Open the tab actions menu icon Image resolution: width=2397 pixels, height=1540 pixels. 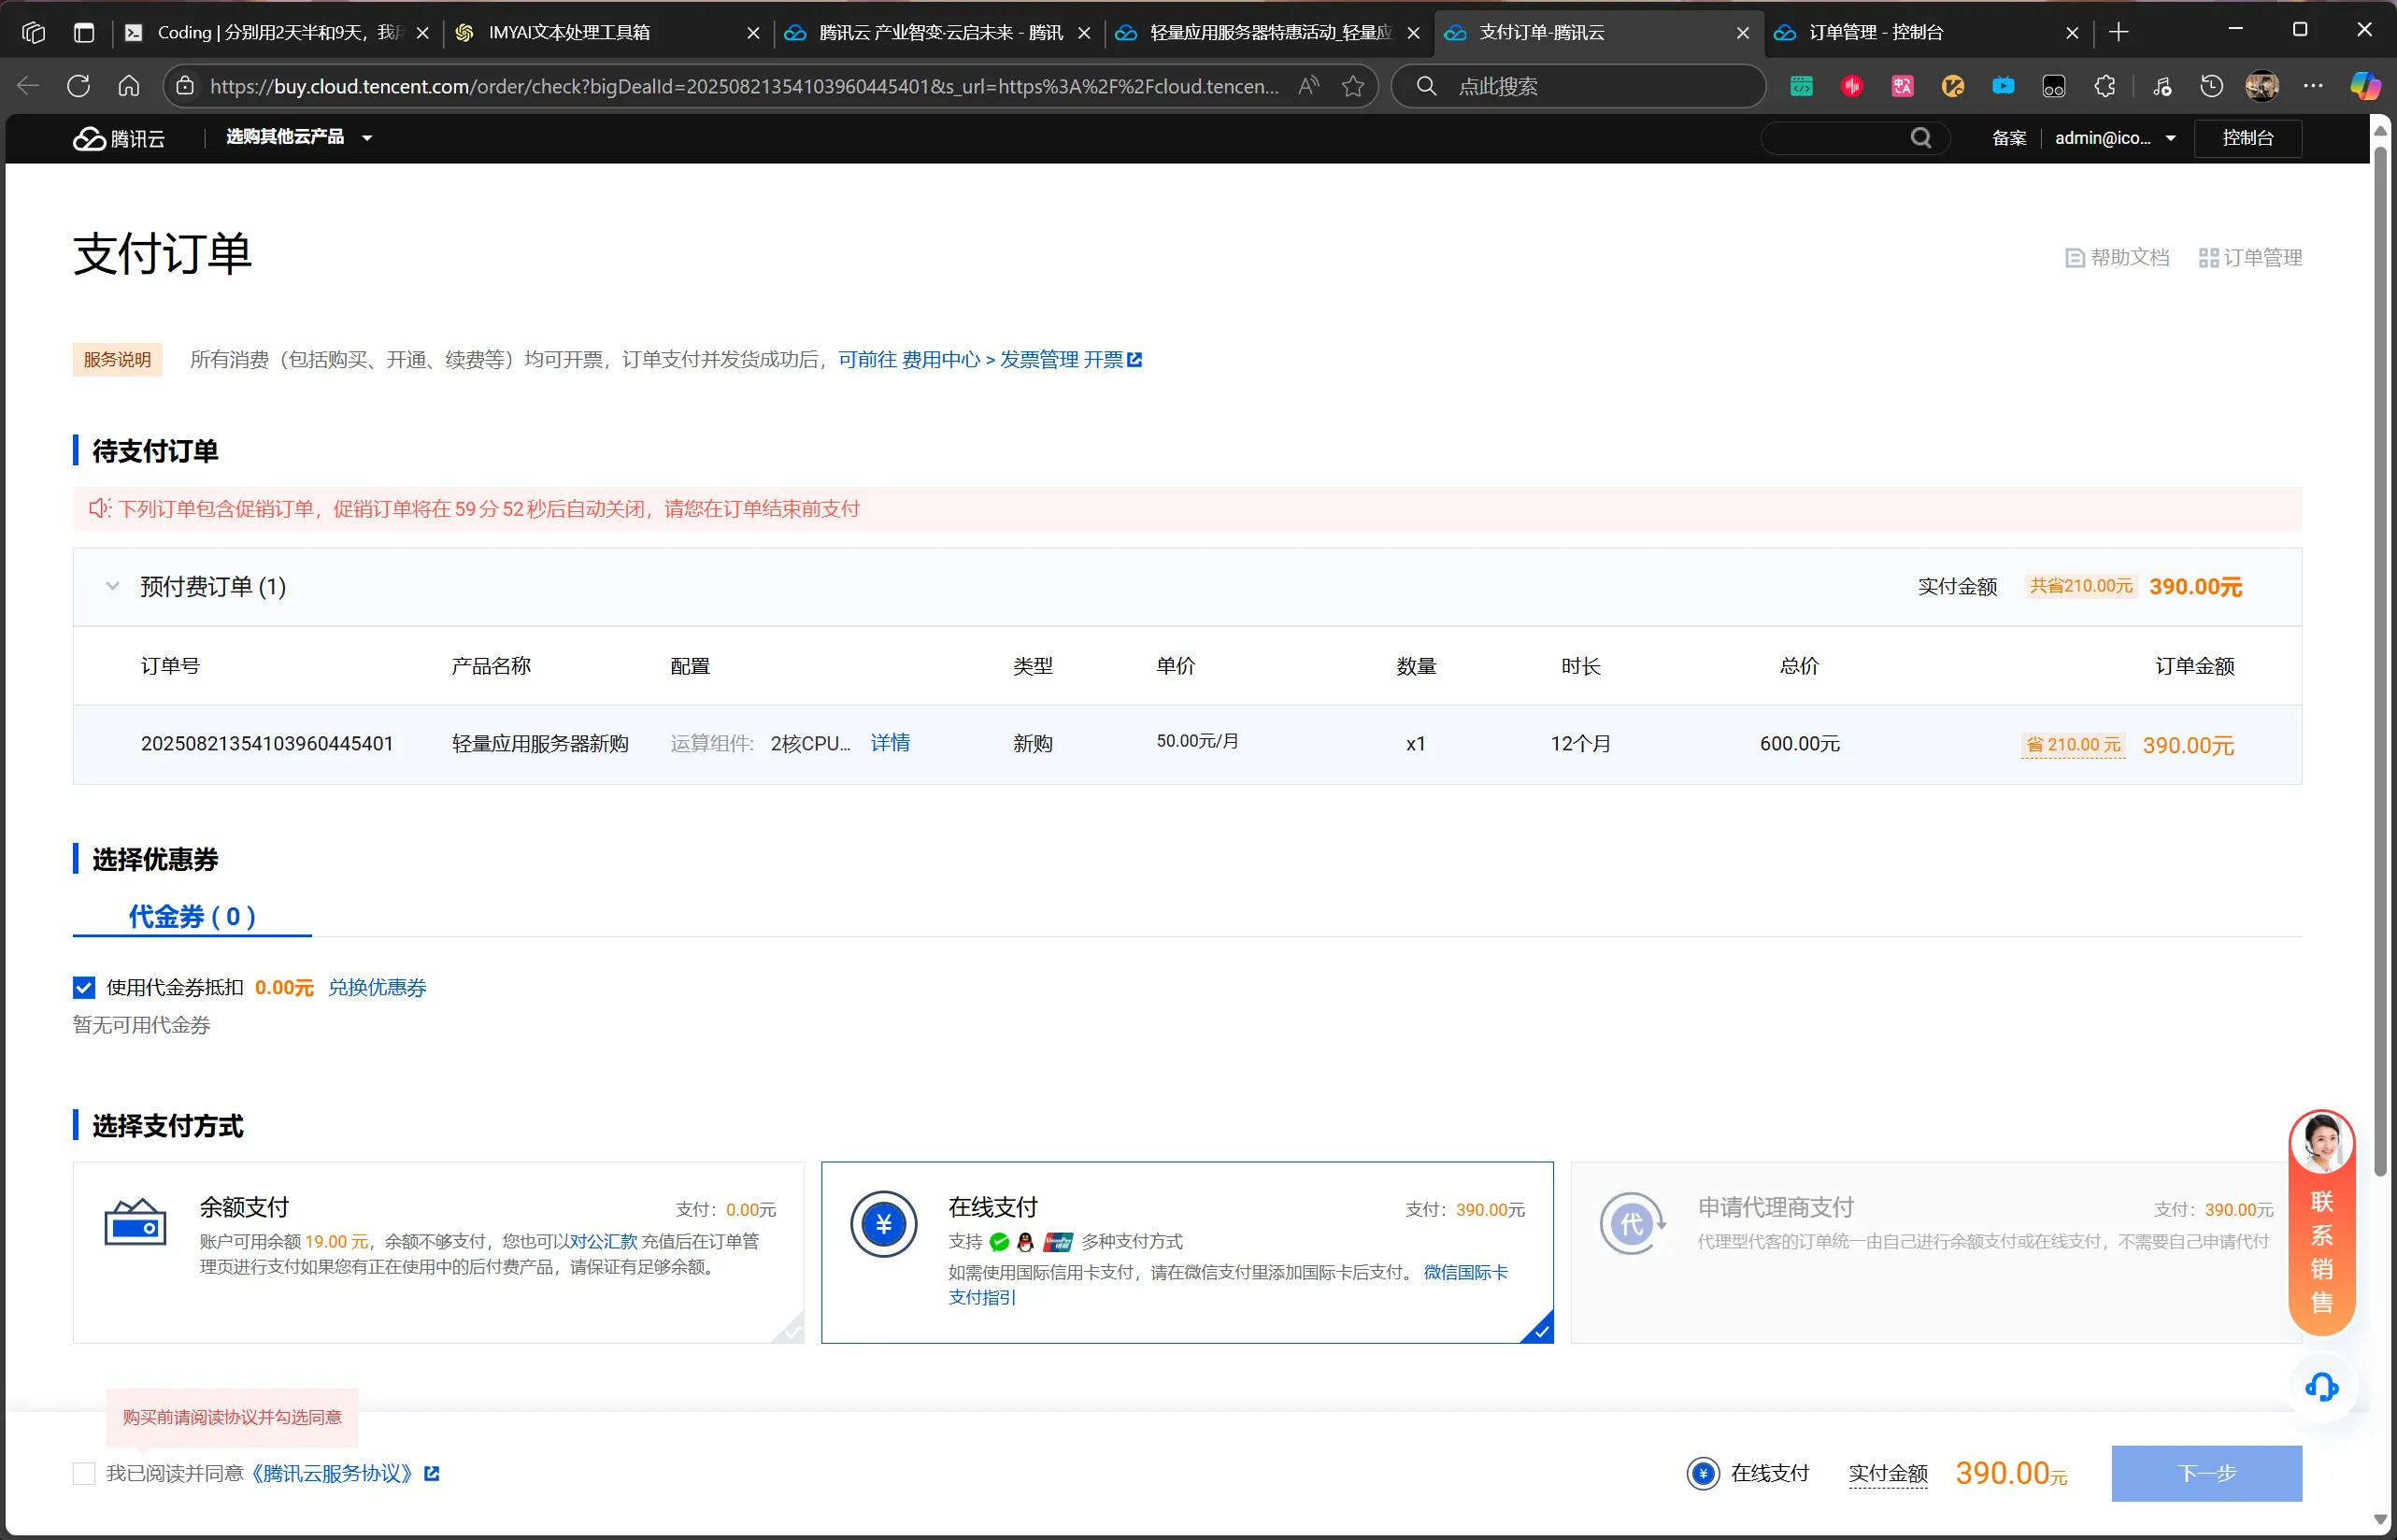tap(84, 32)
